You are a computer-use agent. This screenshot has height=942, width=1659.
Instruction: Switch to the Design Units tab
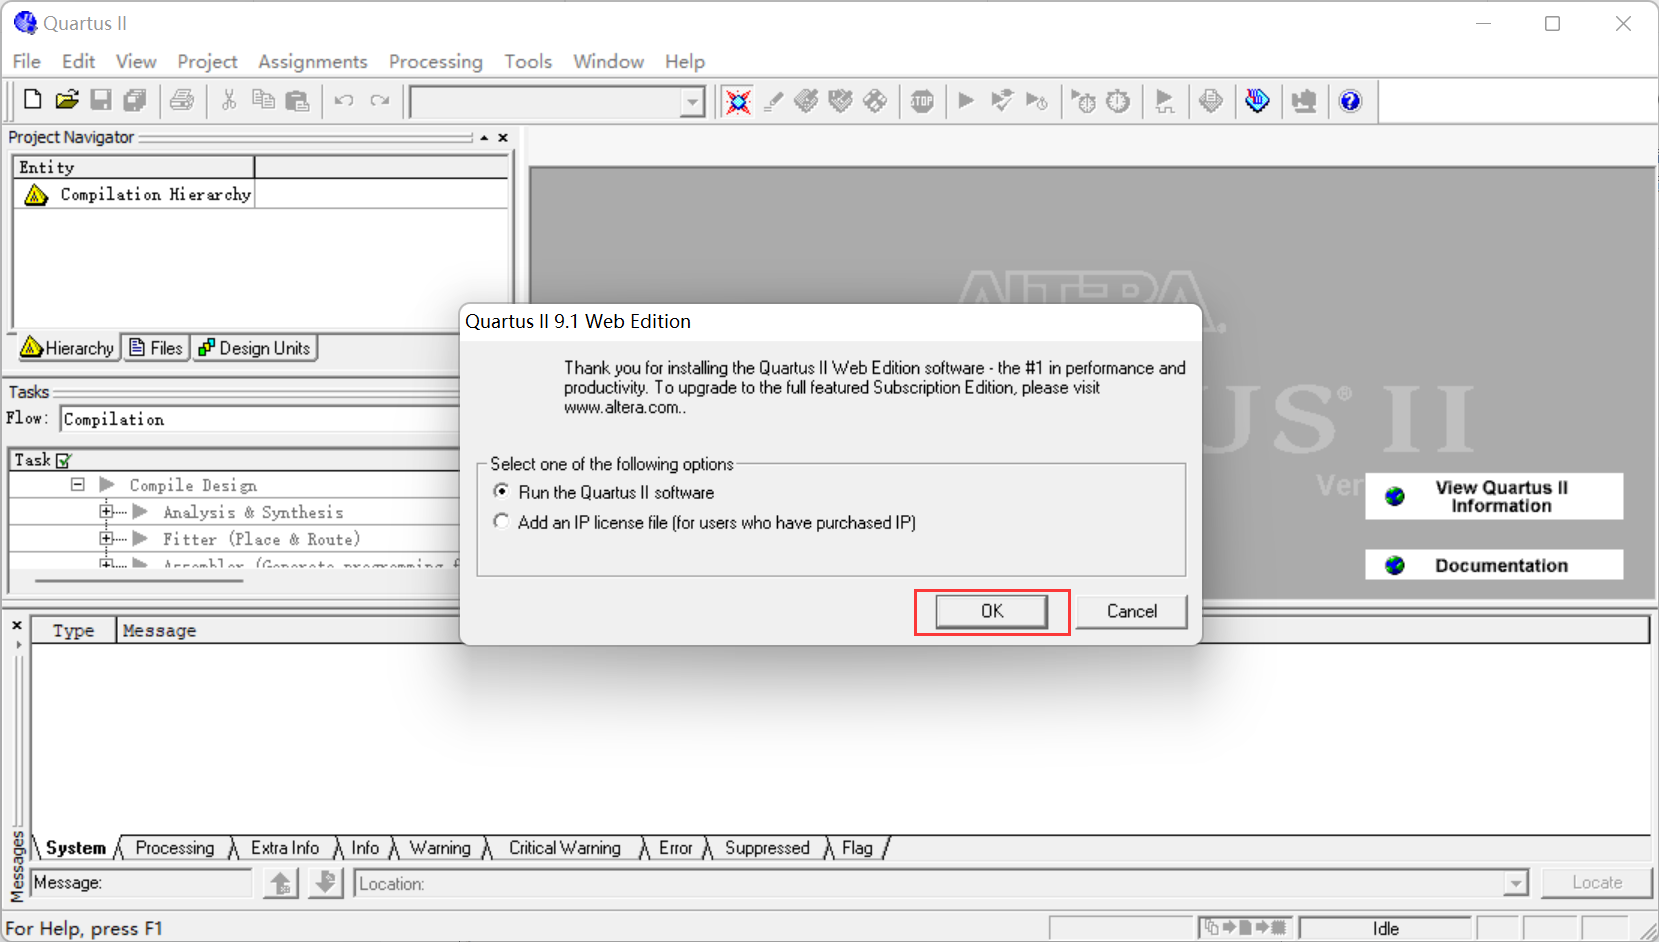pos(254,347)
